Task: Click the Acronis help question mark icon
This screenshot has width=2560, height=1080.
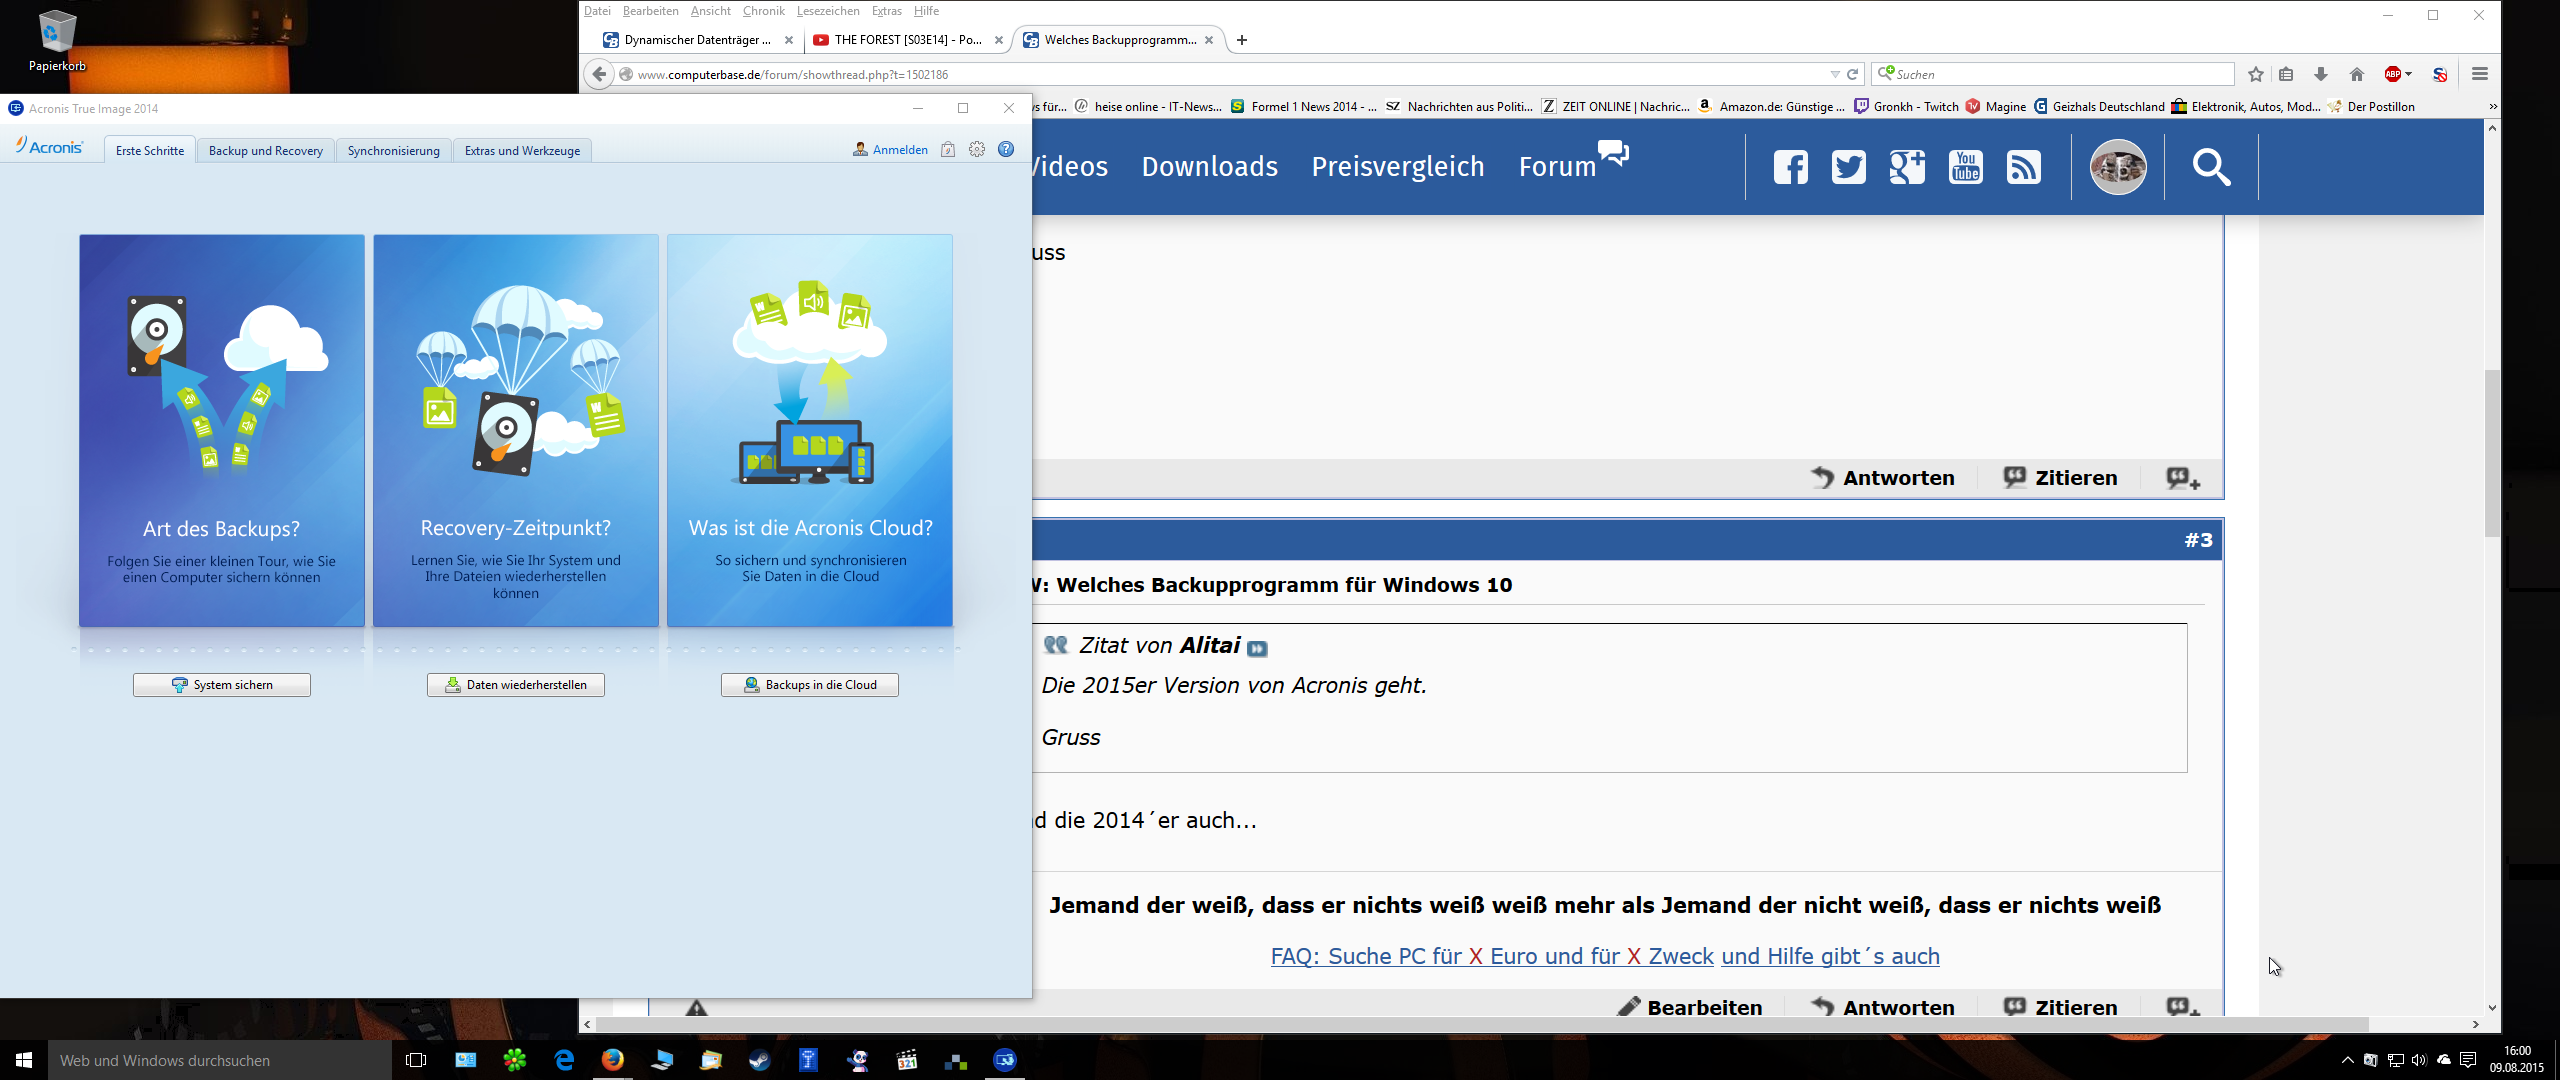Action: coord(1006,150)
